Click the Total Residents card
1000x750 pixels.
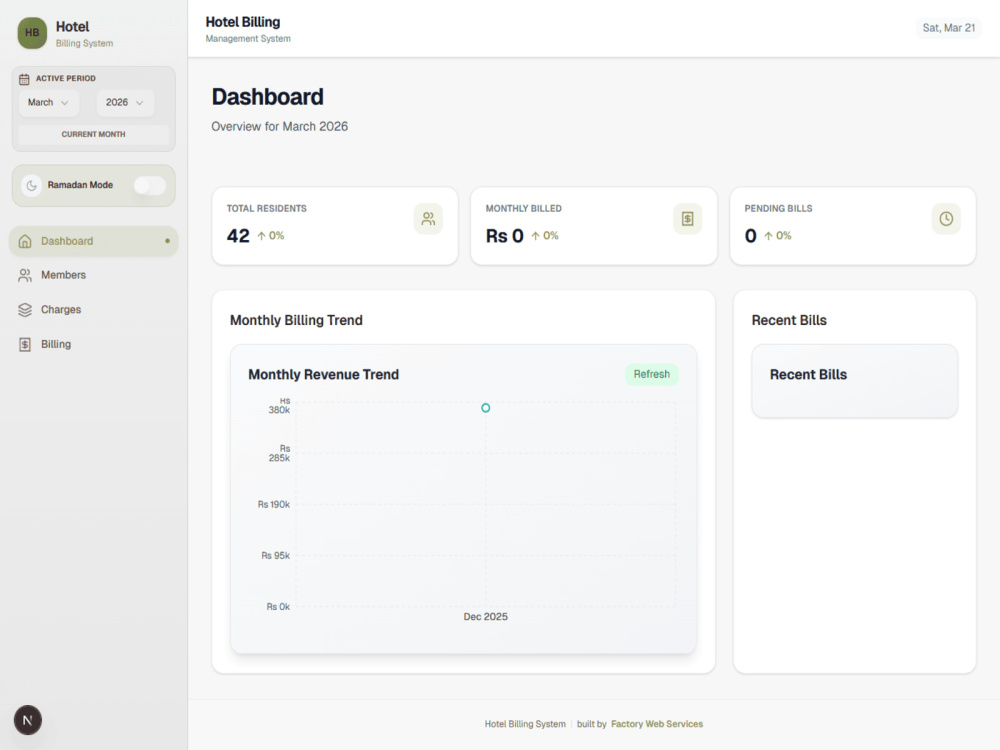tap(335, 226)
